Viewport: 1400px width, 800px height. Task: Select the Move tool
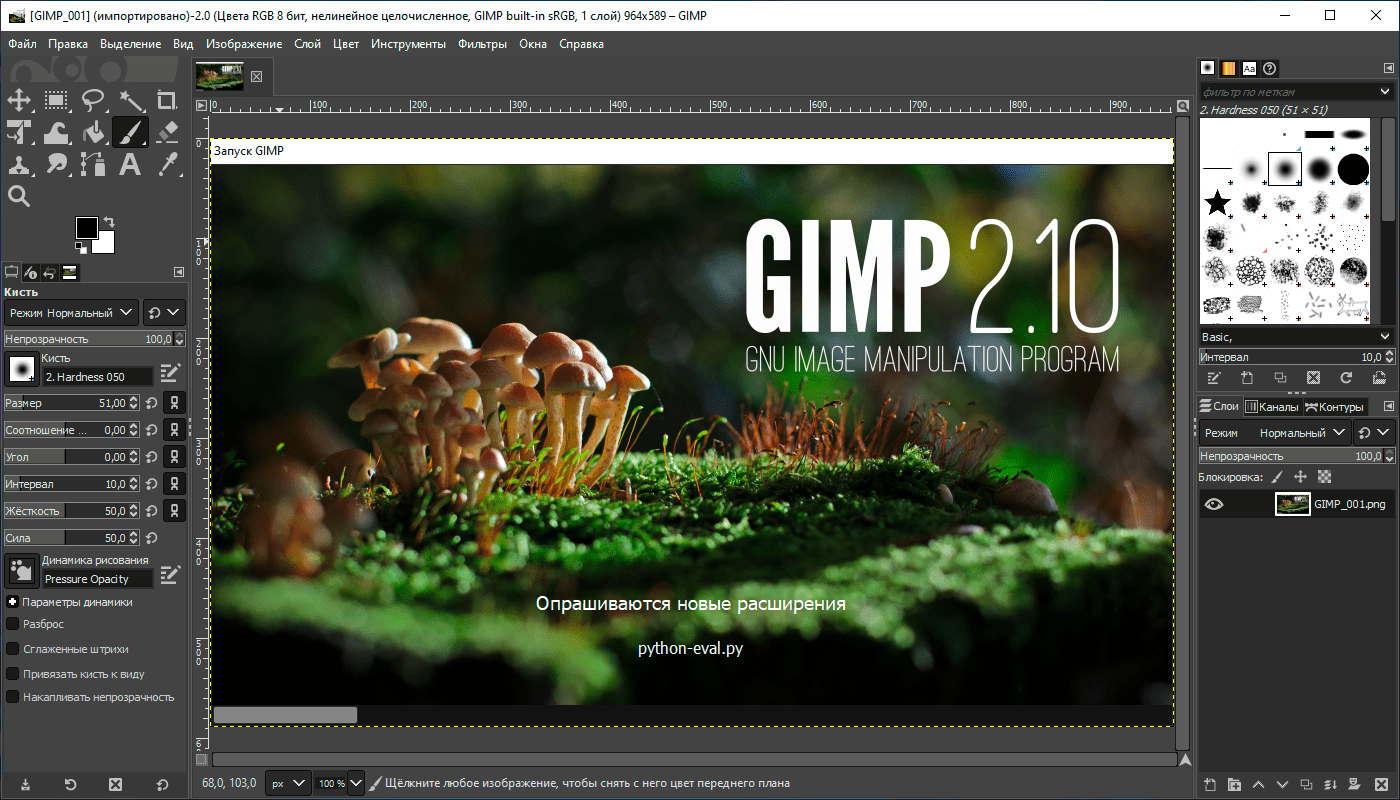19,100
